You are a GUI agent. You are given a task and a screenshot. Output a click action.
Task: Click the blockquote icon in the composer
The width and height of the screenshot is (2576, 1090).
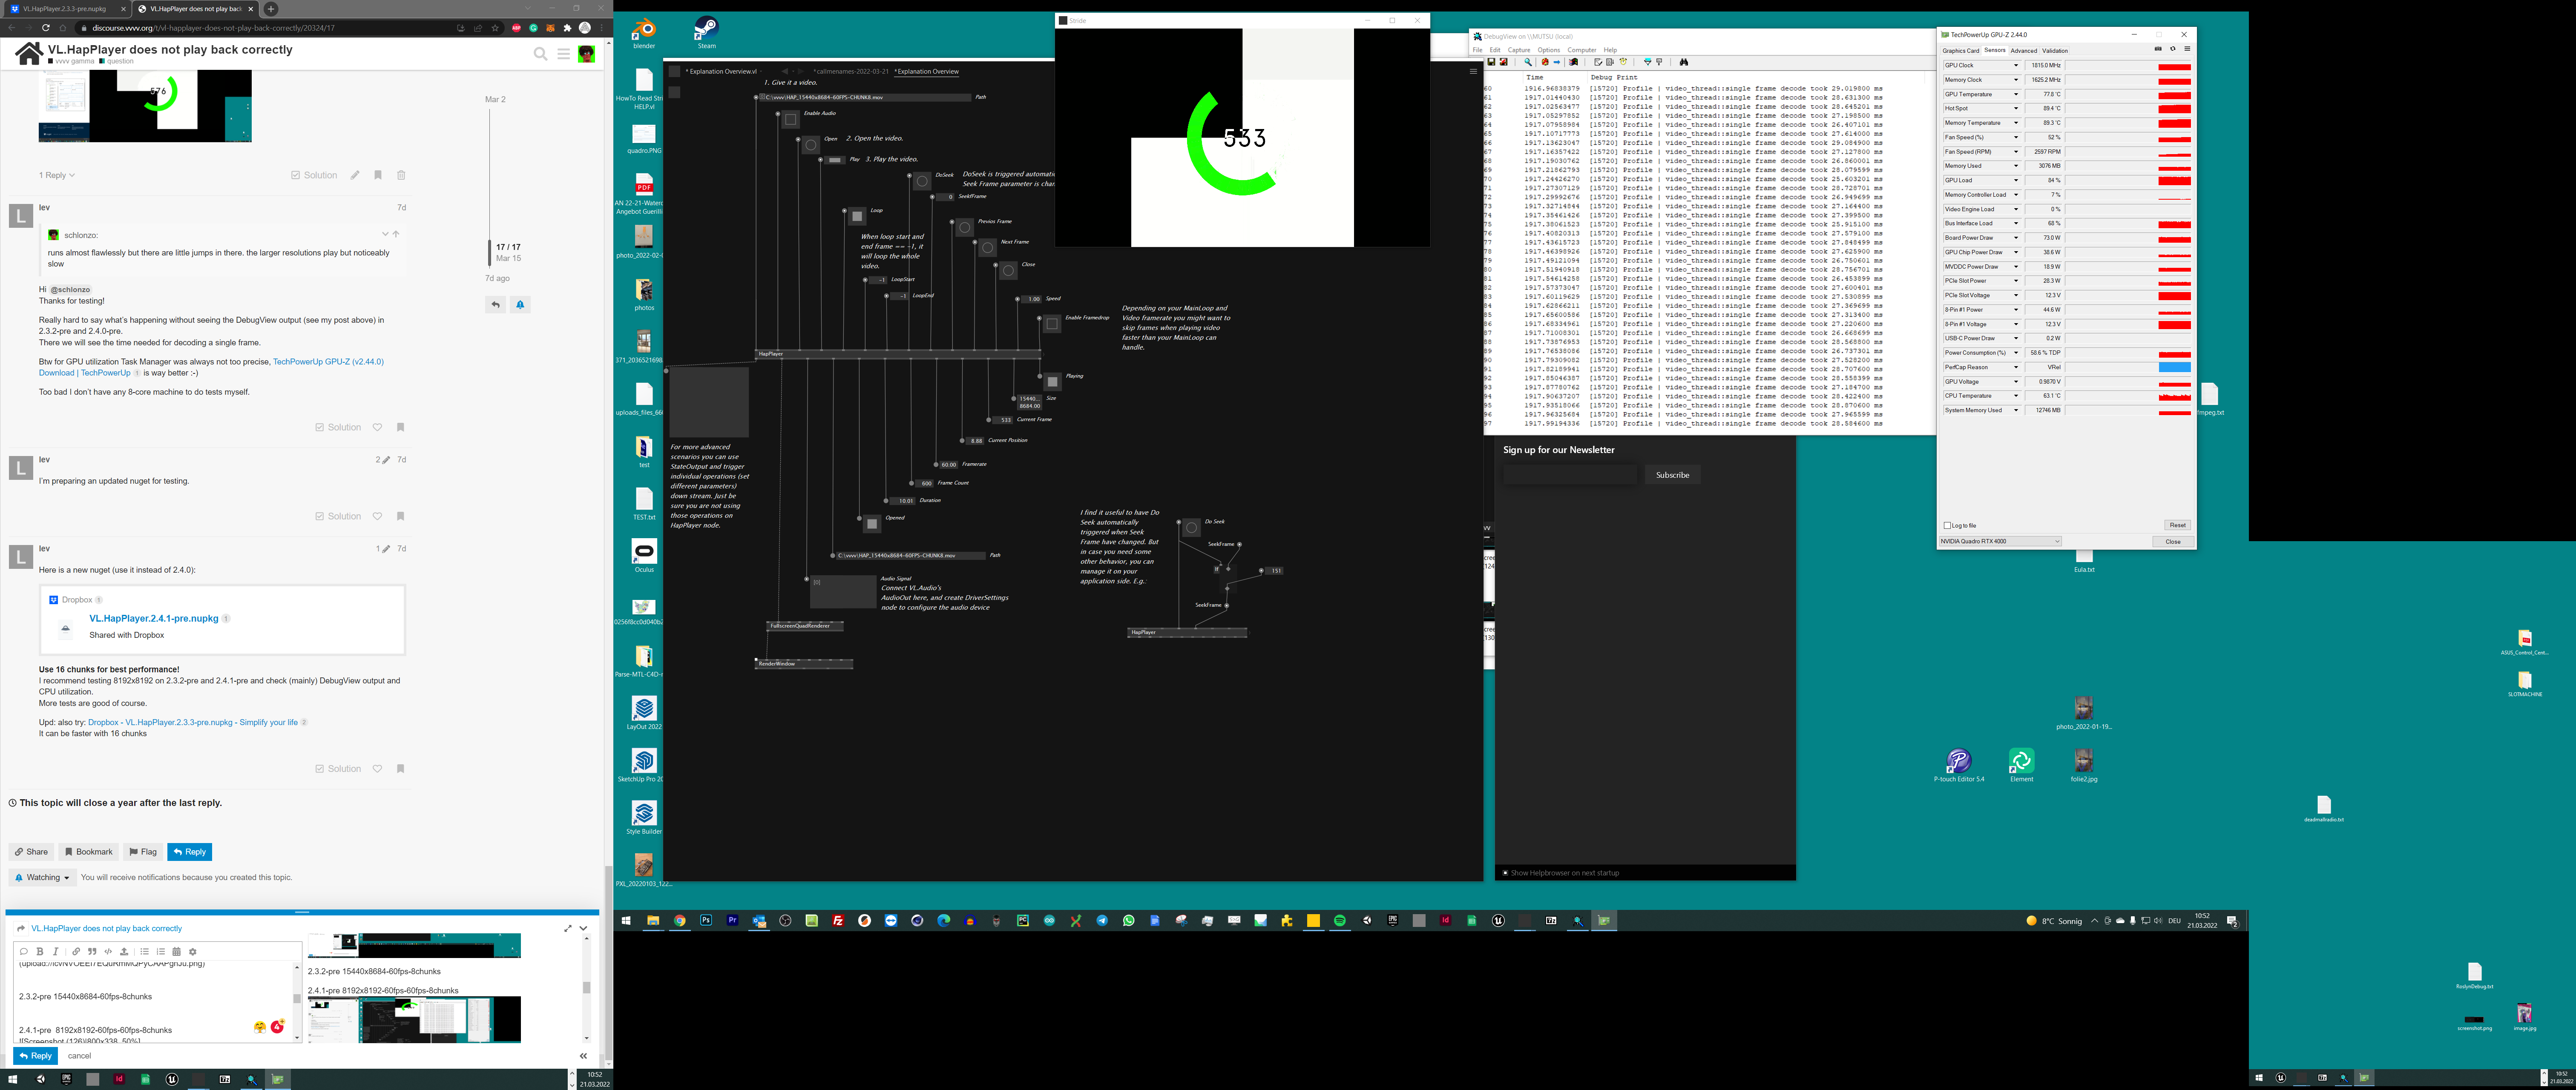[x=92, y=952]
